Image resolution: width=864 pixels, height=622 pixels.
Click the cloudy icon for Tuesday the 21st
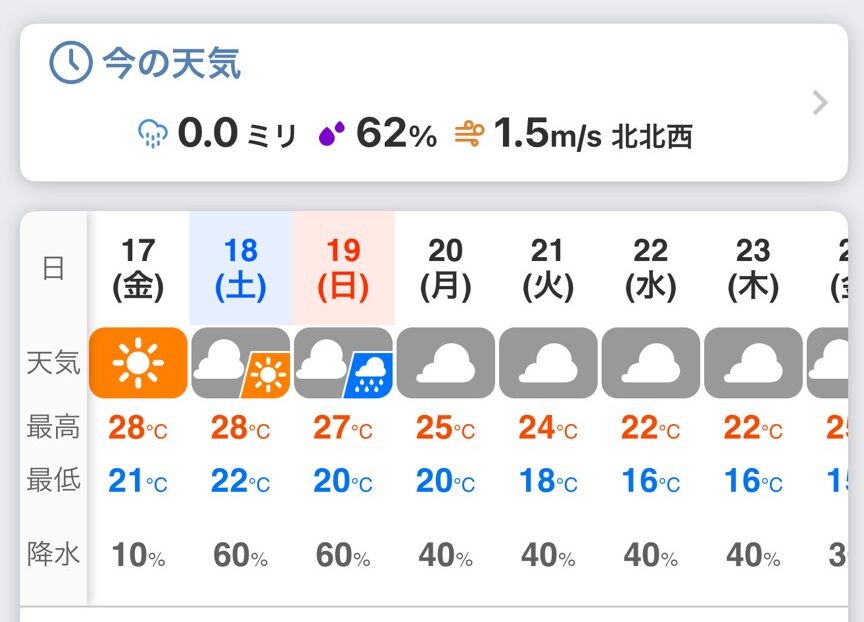[x=548, y=362]
